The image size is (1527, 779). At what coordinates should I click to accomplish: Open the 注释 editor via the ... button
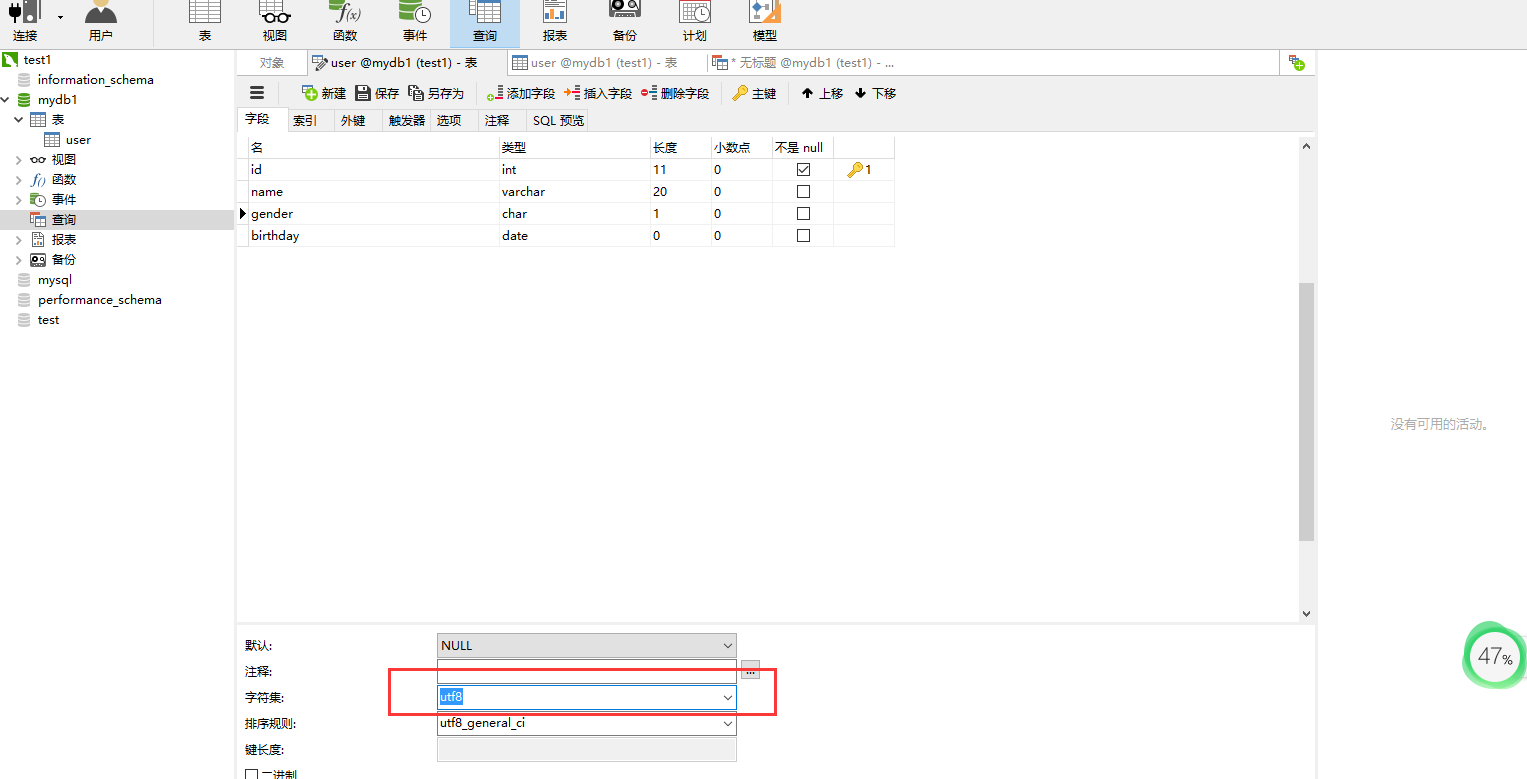click(x=749, y=670)
